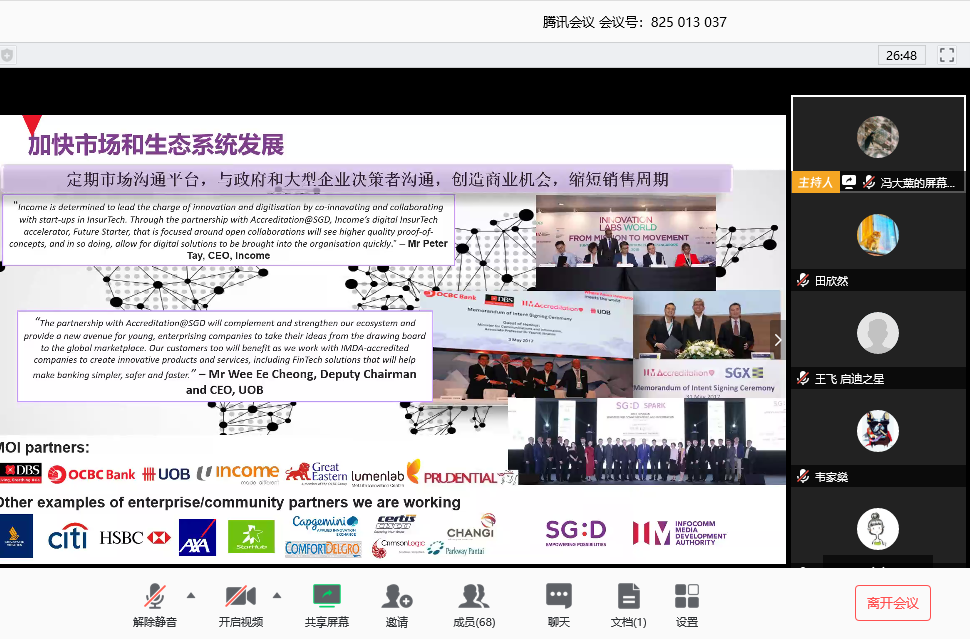Image resolution: width=970 pixels, height=639 pixels.
Task: Click the Mr Peter Tay Income quote box
Action: tap(228, 230)
